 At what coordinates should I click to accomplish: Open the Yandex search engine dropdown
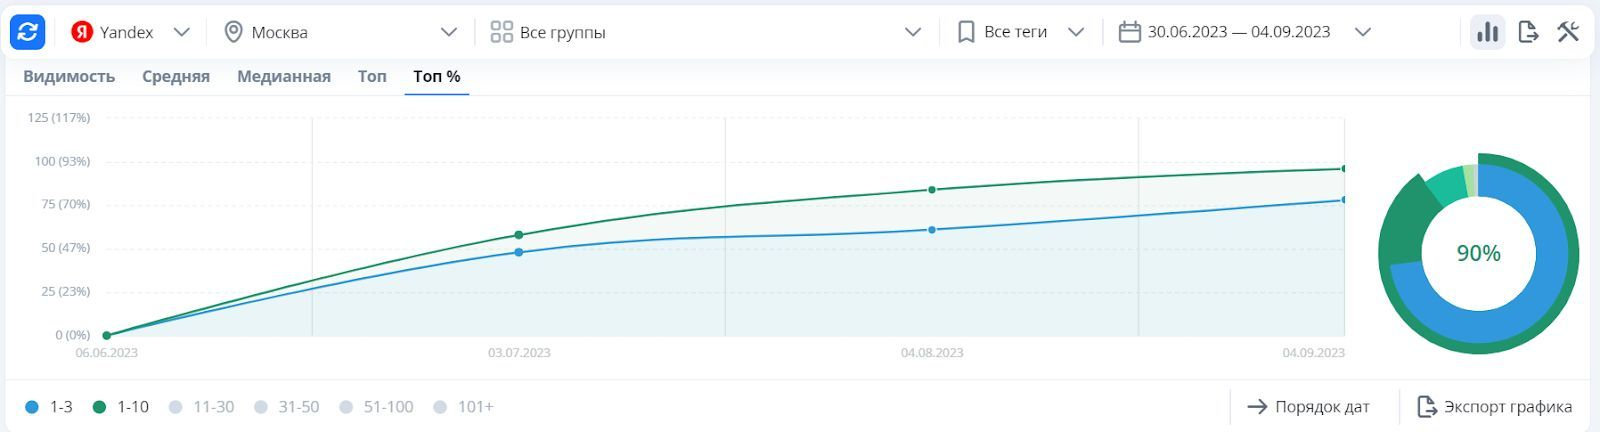click(181, 32)
